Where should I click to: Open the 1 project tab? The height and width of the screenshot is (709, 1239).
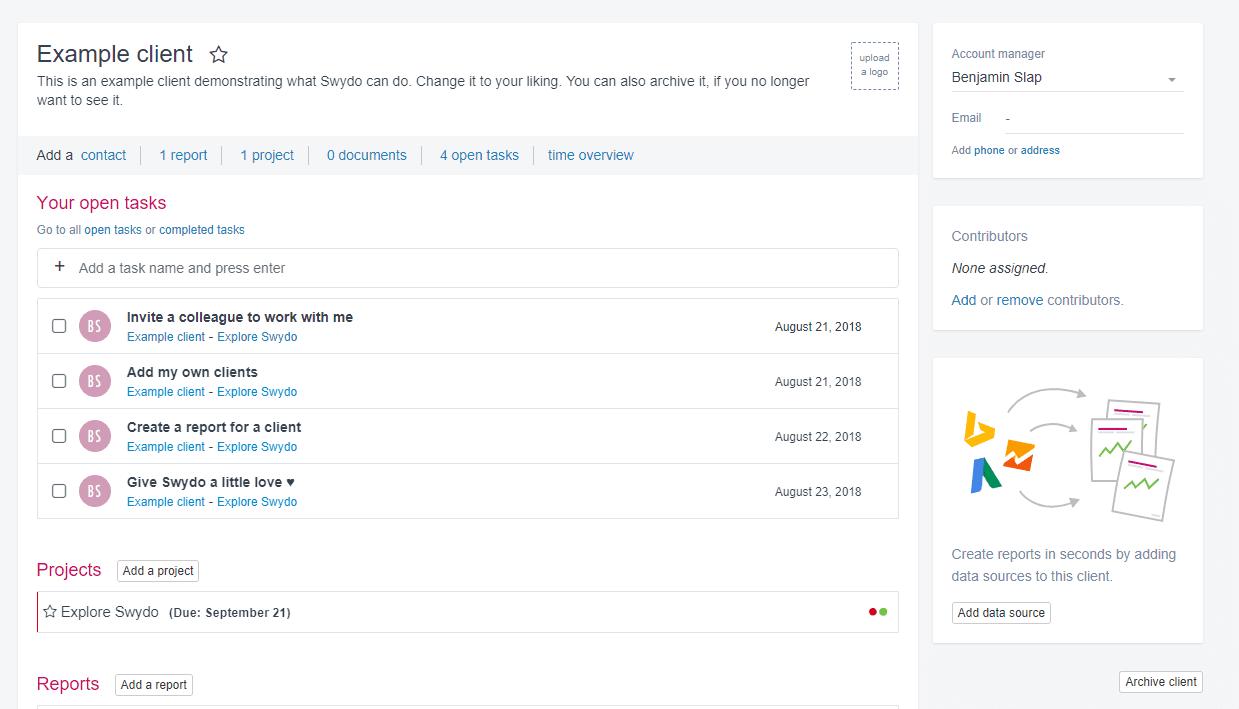point(267,155)
